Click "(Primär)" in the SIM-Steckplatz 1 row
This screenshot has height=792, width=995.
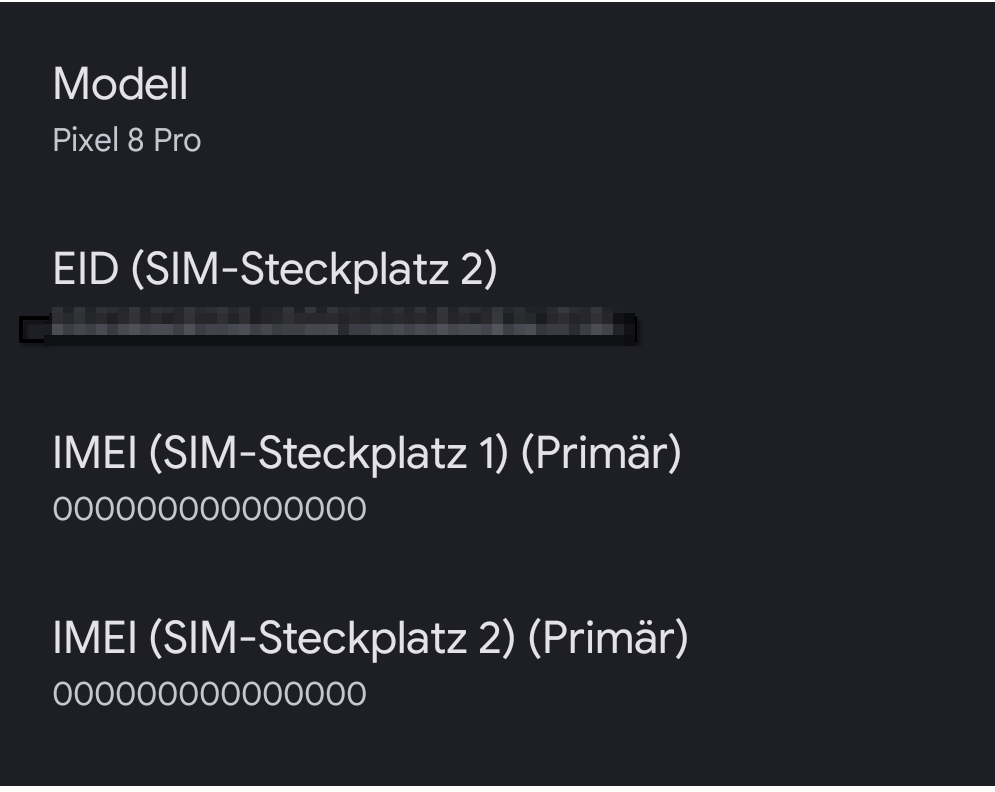pyautogui.click(x=602, y=454)
